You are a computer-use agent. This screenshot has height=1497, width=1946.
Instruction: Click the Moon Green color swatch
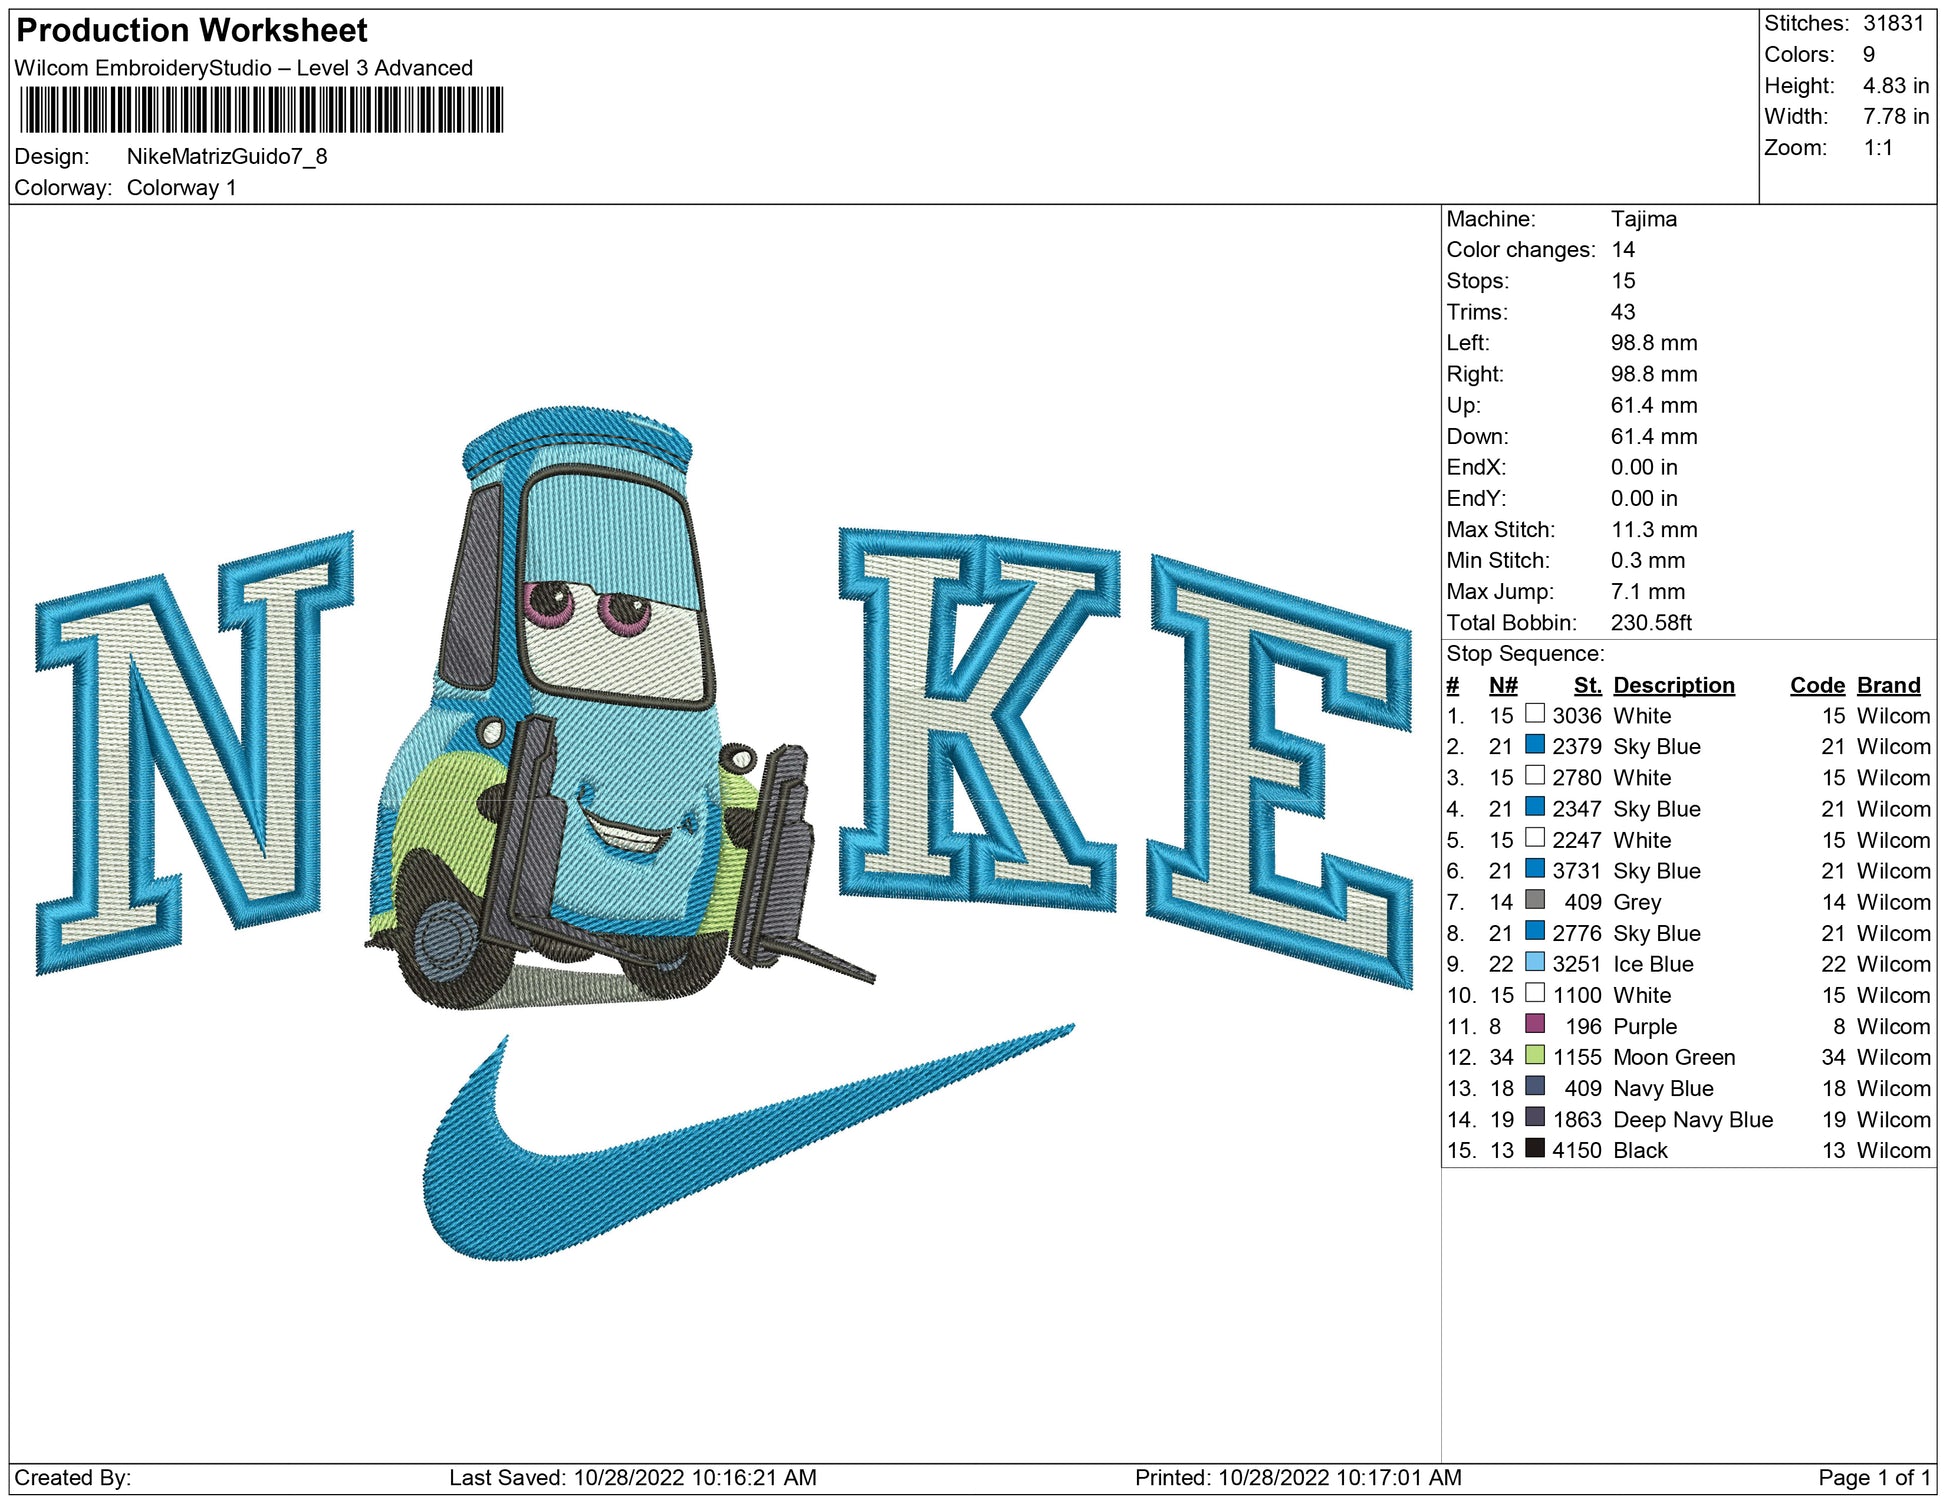click(1534, 1055)
